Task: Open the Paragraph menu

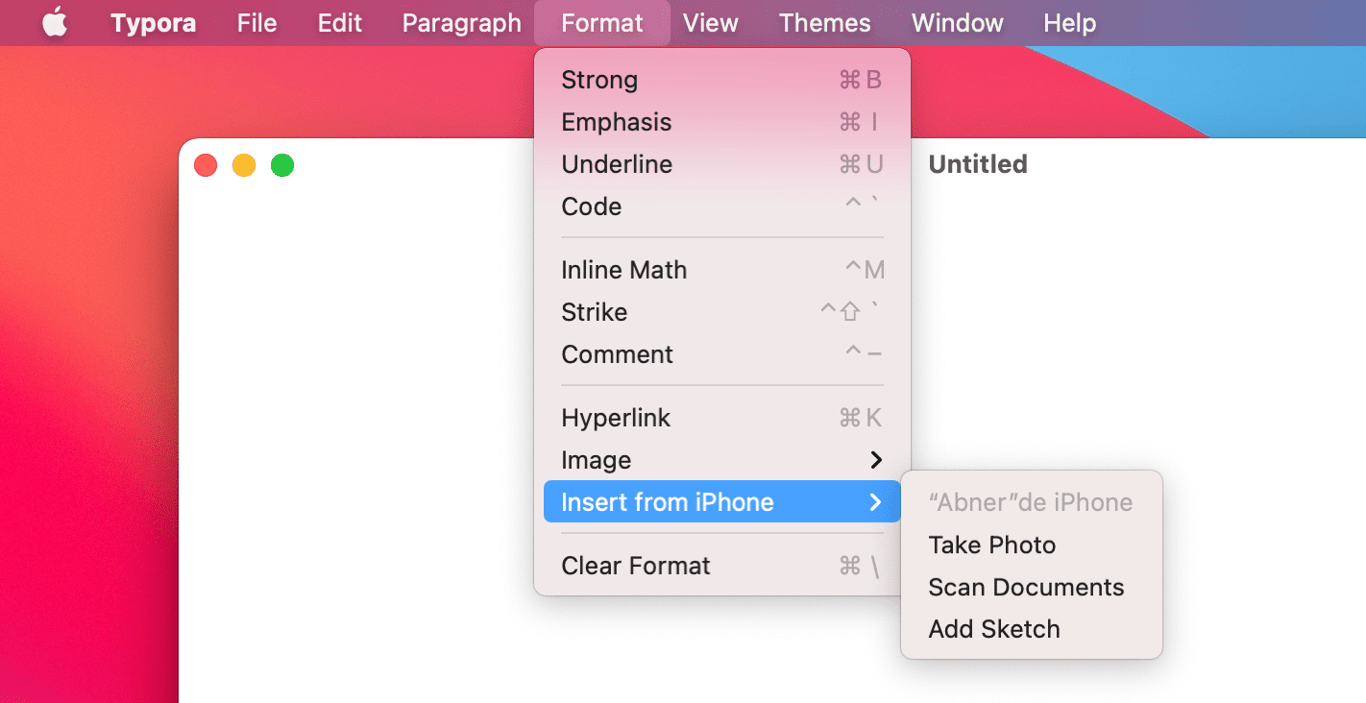Action: [461, 23]
